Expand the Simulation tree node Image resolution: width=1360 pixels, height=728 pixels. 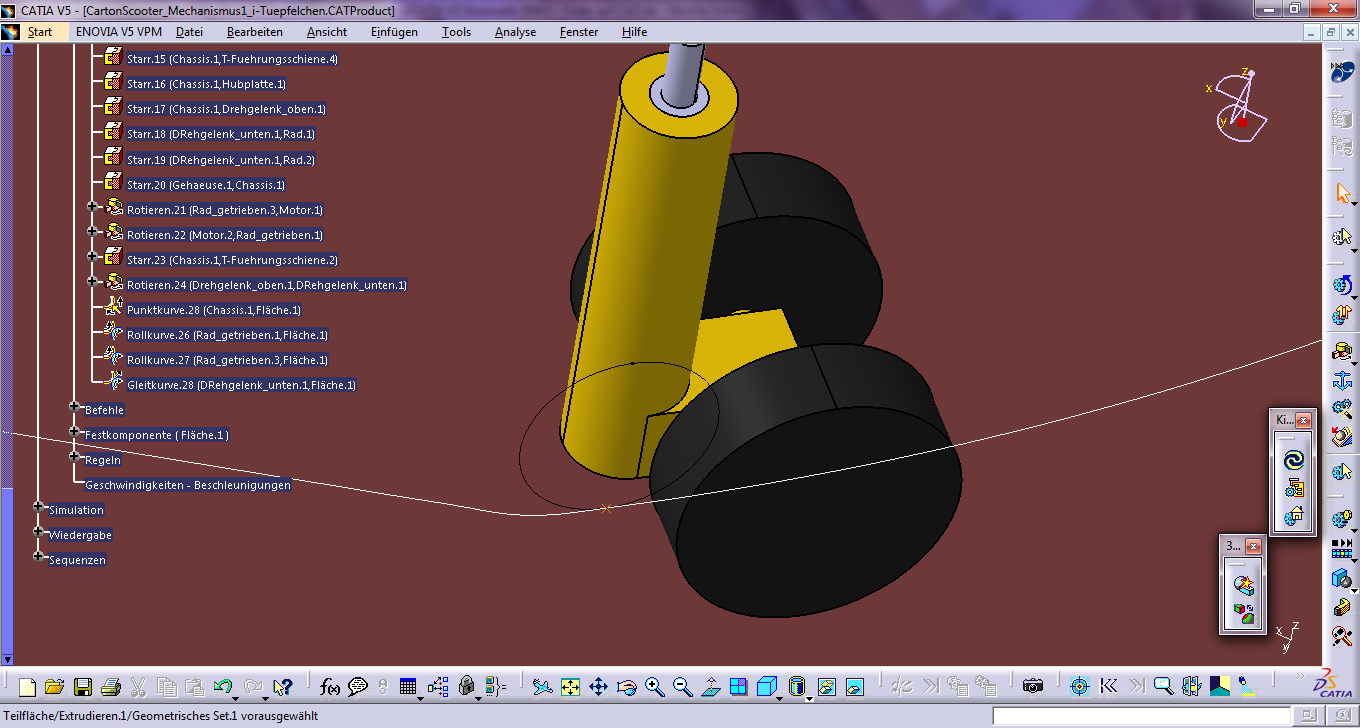38,506
